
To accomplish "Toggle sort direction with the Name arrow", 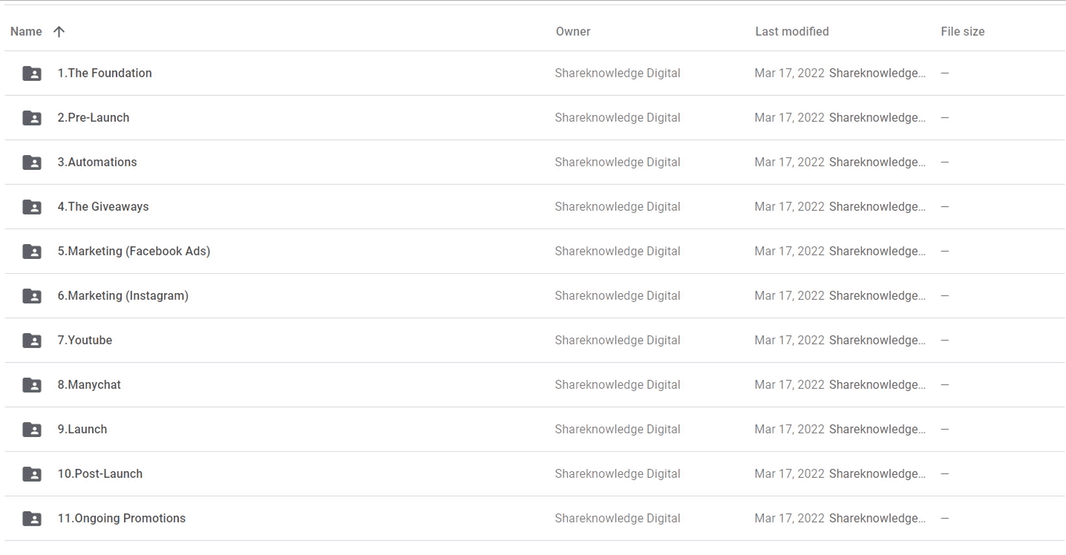I will pos(59,31).
